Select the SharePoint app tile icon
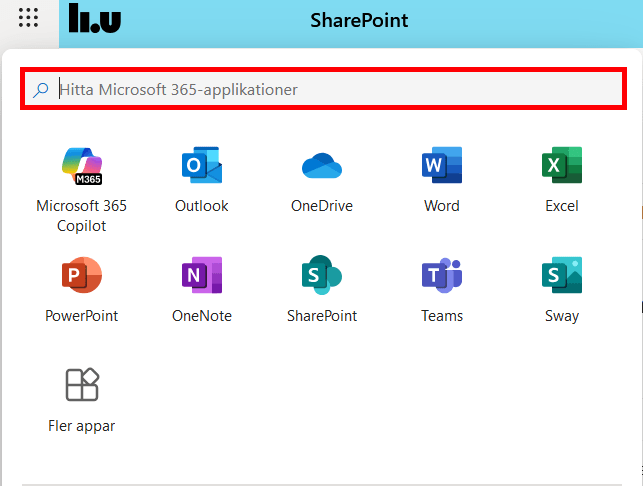This screenshot has width=643, height=486. 322,275
